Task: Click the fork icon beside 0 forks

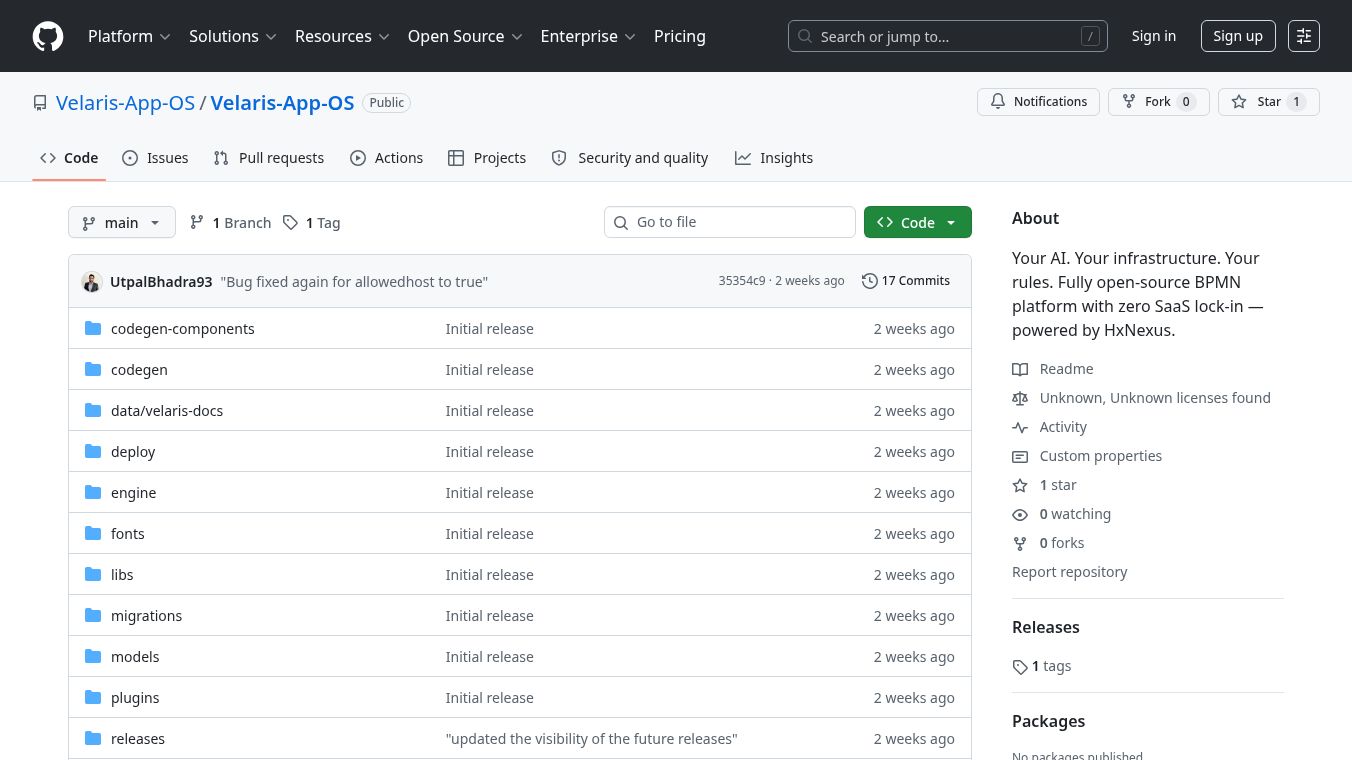Action: coord(1020,543)
